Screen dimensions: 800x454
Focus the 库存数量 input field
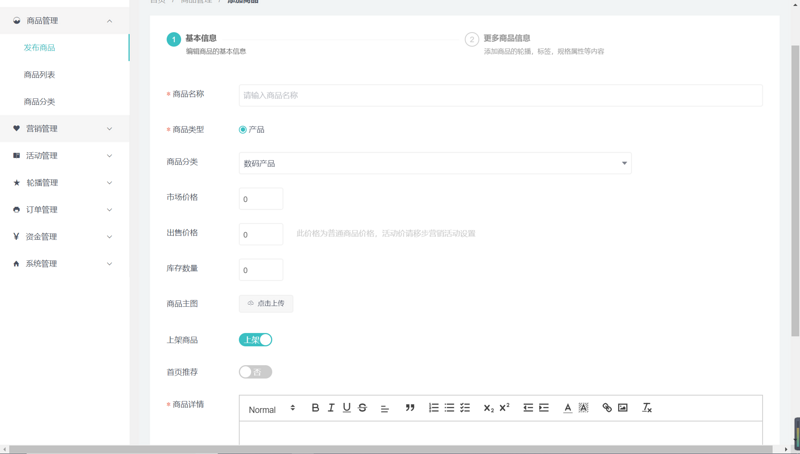coord(261,270)
